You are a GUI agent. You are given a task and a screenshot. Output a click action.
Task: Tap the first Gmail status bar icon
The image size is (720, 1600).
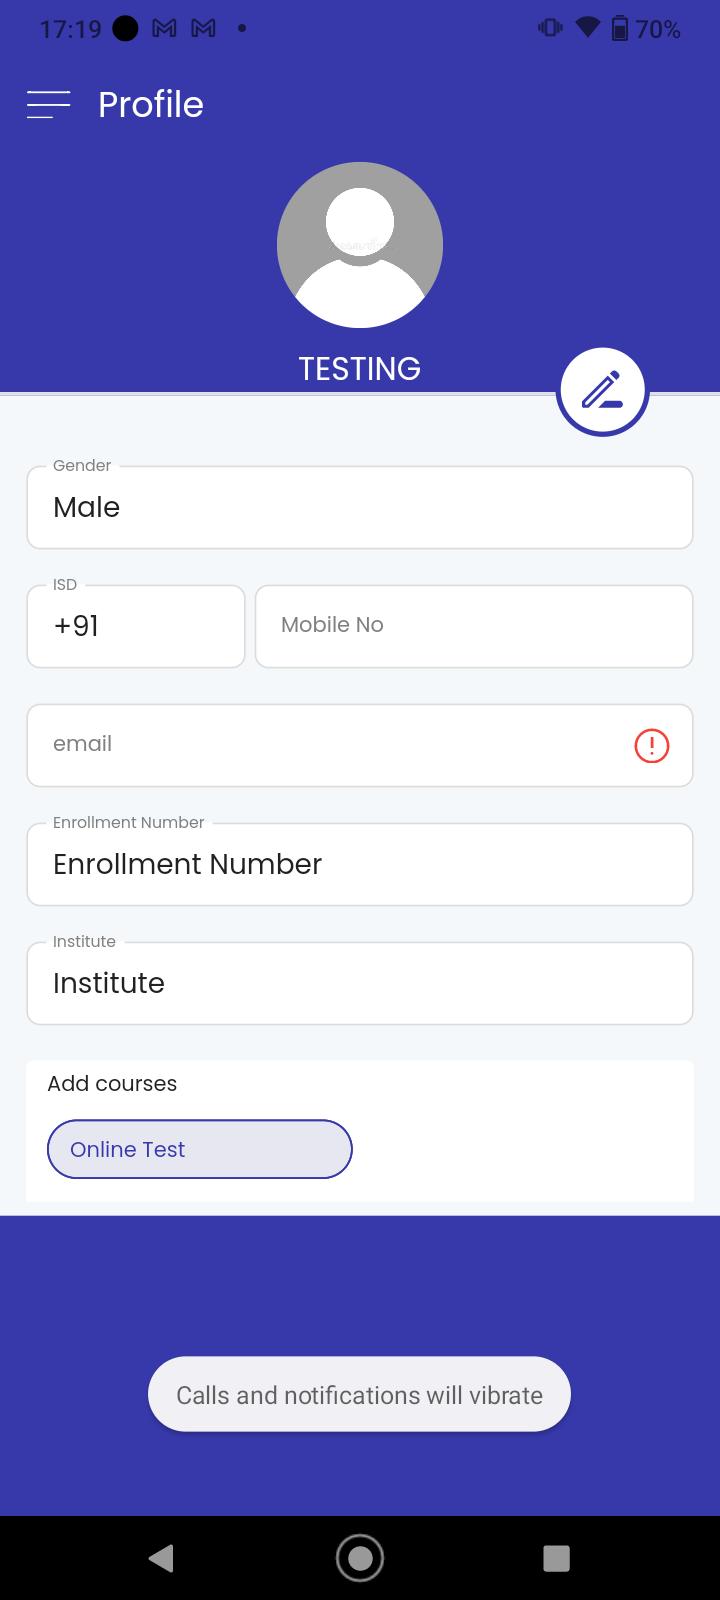pyautogui.click(x=164, y=29)
